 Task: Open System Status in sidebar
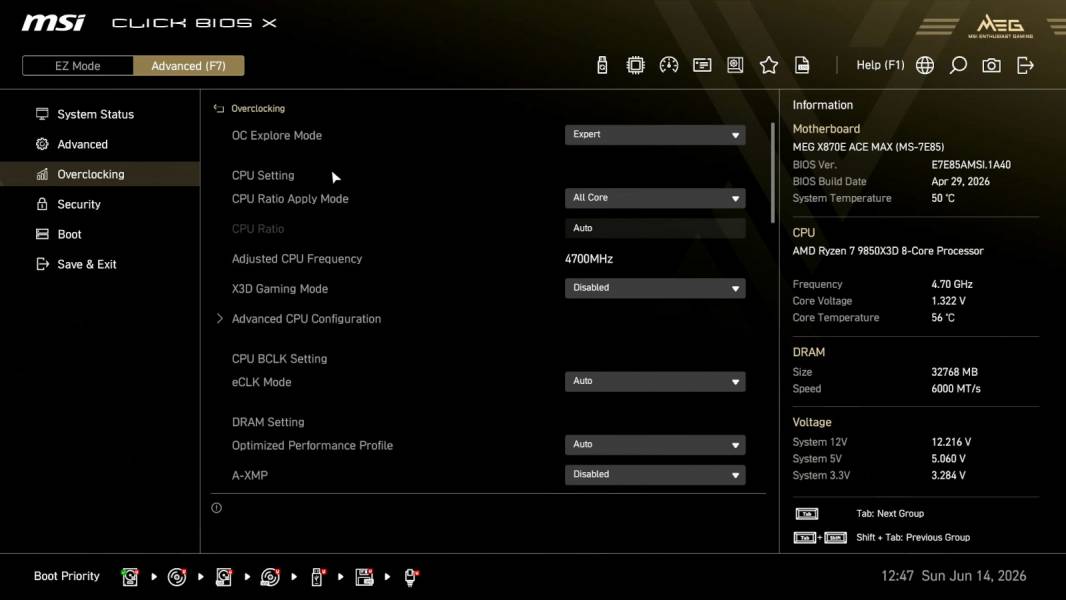pyautogui.click(x=95, y=114)
